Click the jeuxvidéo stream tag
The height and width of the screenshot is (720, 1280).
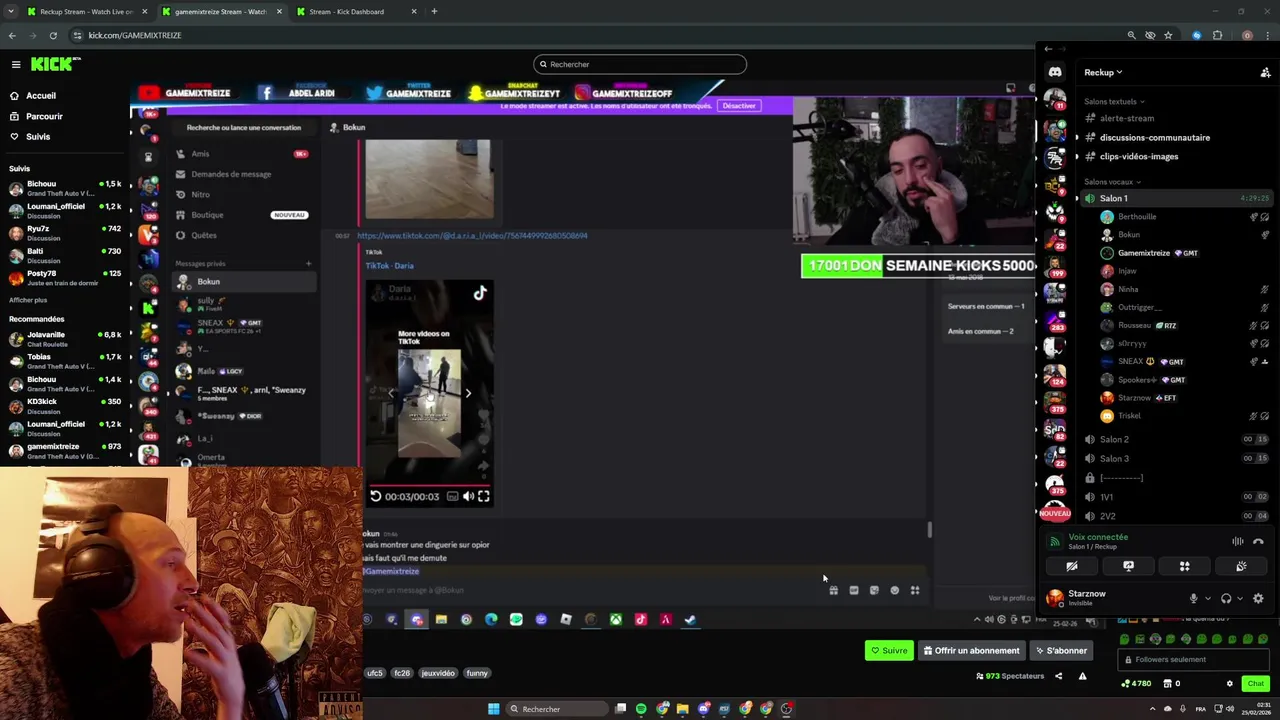pos(438,673)
